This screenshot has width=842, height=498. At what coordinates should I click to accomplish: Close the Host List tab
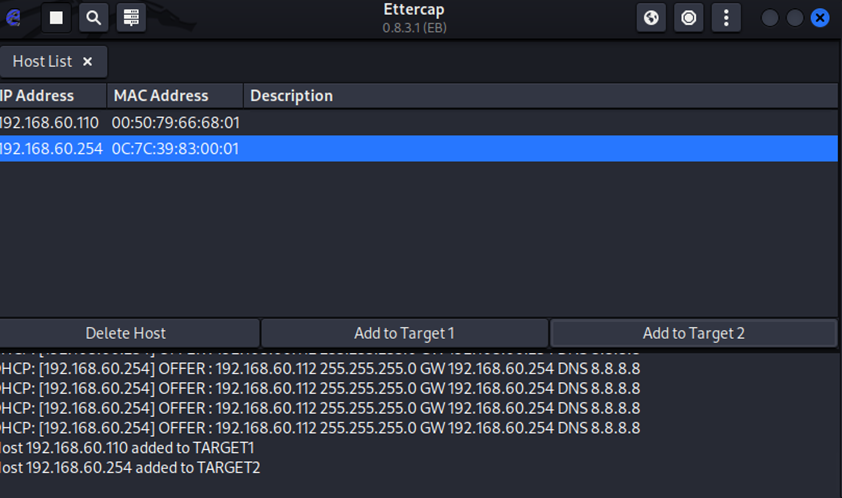(x=88, y=62)
